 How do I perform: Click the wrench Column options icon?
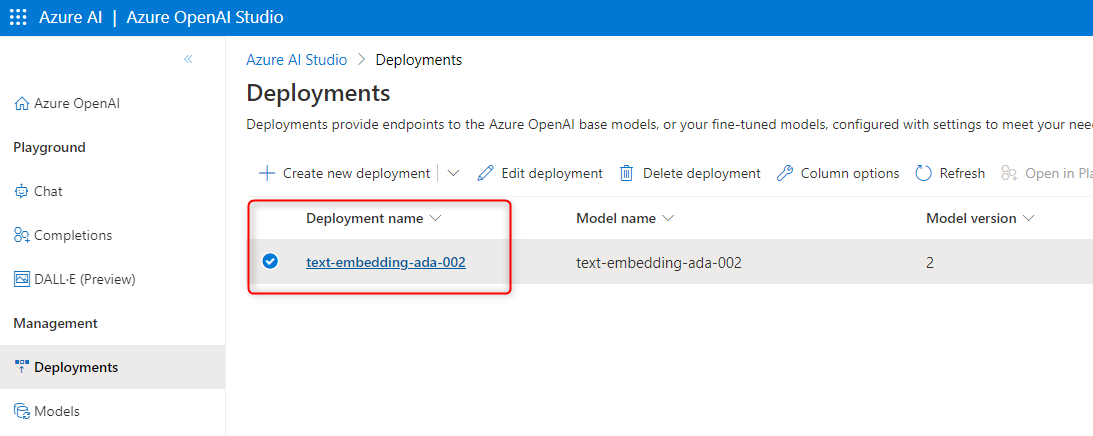point(785,173)
